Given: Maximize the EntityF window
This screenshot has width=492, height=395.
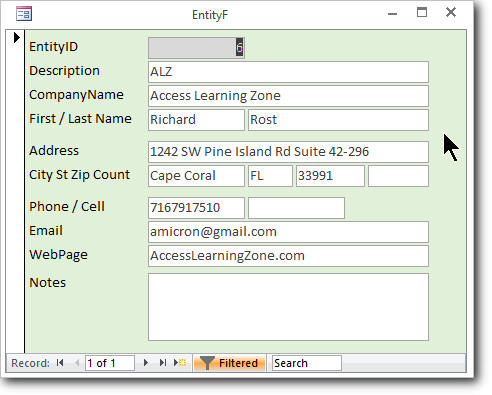Looking at the screenshot, I should coord(422,12).
